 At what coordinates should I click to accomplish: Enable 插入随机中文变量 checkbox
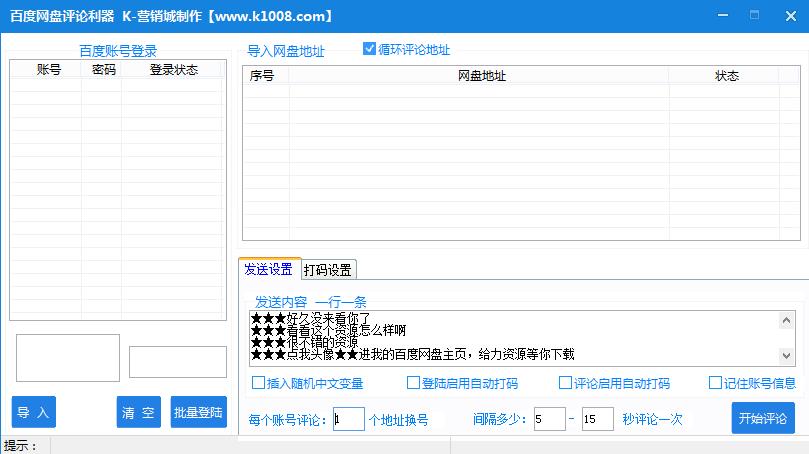[x=259, y=382]
